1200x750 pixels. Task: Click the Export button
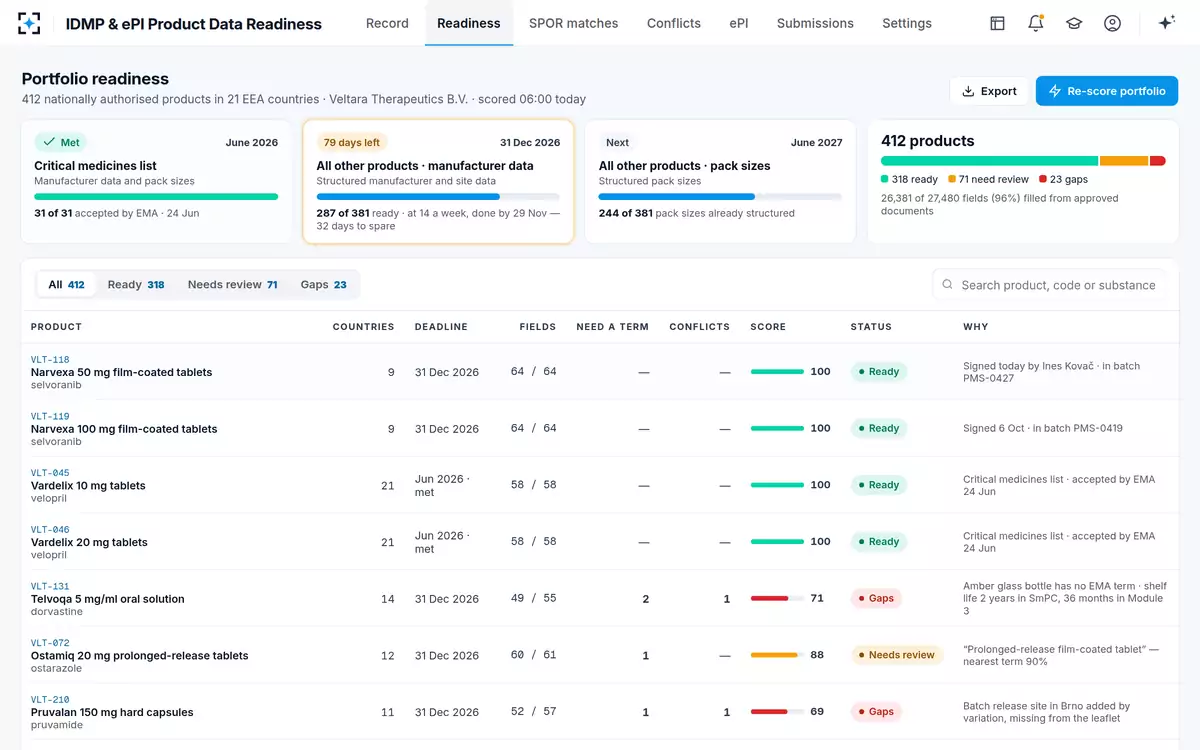[989, 91]
